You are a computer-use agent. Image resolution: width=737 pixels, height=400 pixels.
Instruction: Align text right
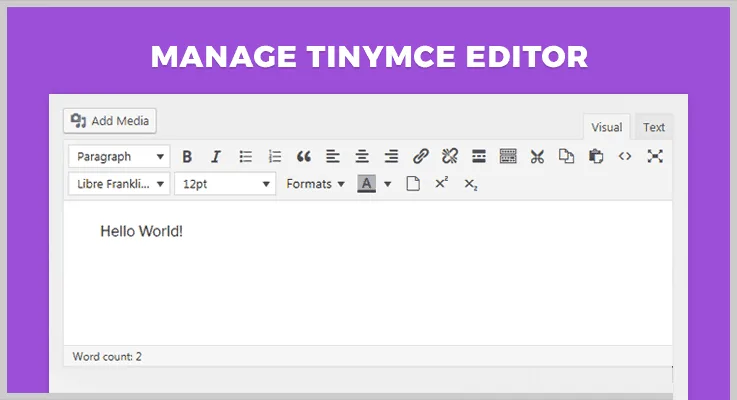(391, 157)
